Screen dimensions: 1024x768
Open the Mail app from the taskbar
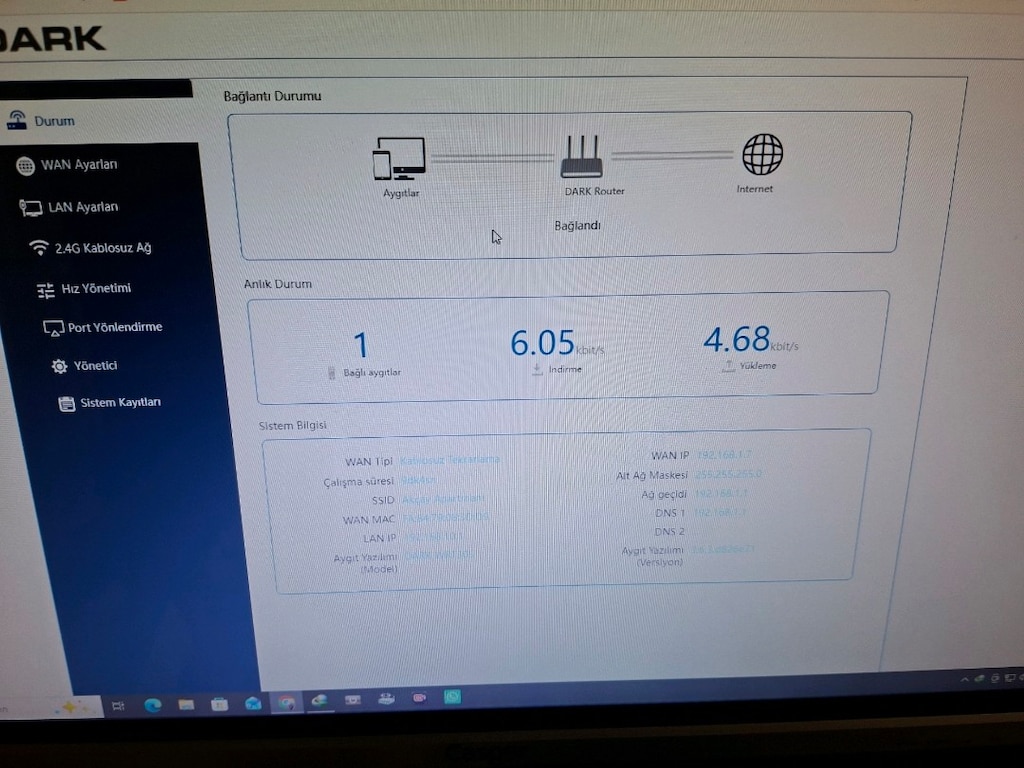(x=253, y=703)
